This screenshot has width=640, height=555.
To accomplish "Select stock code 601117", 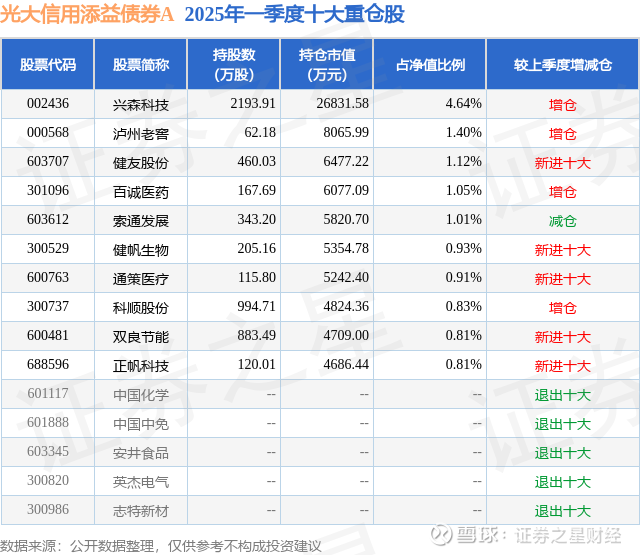I will coord(48,393).
